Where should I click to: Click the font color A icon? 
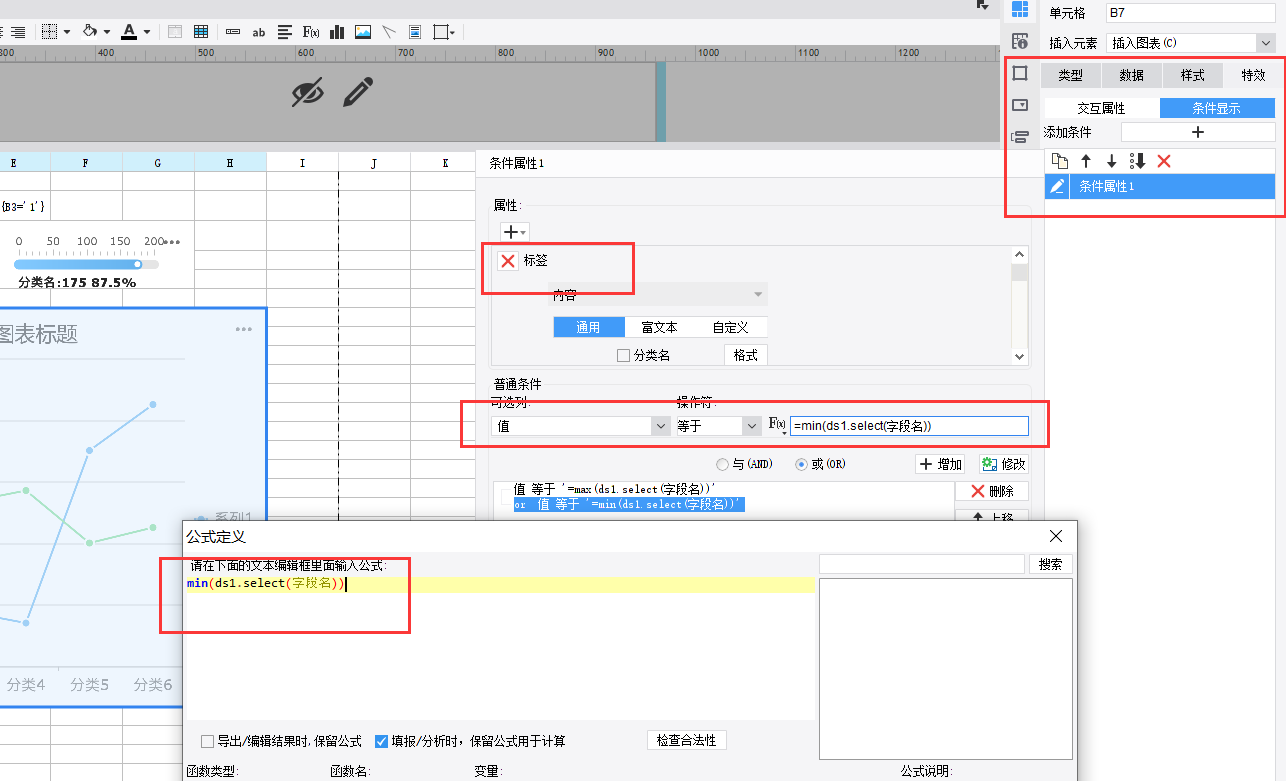[128, 32]
